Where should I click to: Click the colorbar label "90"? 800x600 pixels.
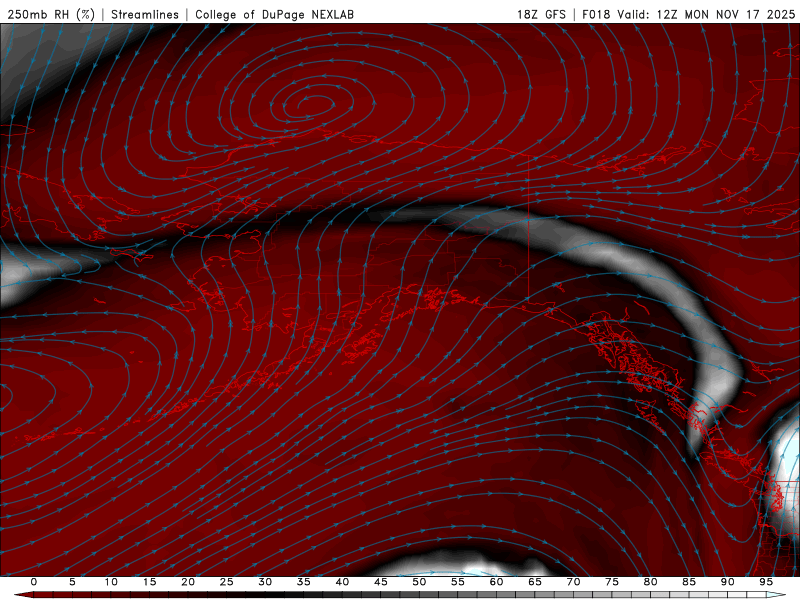727,582
